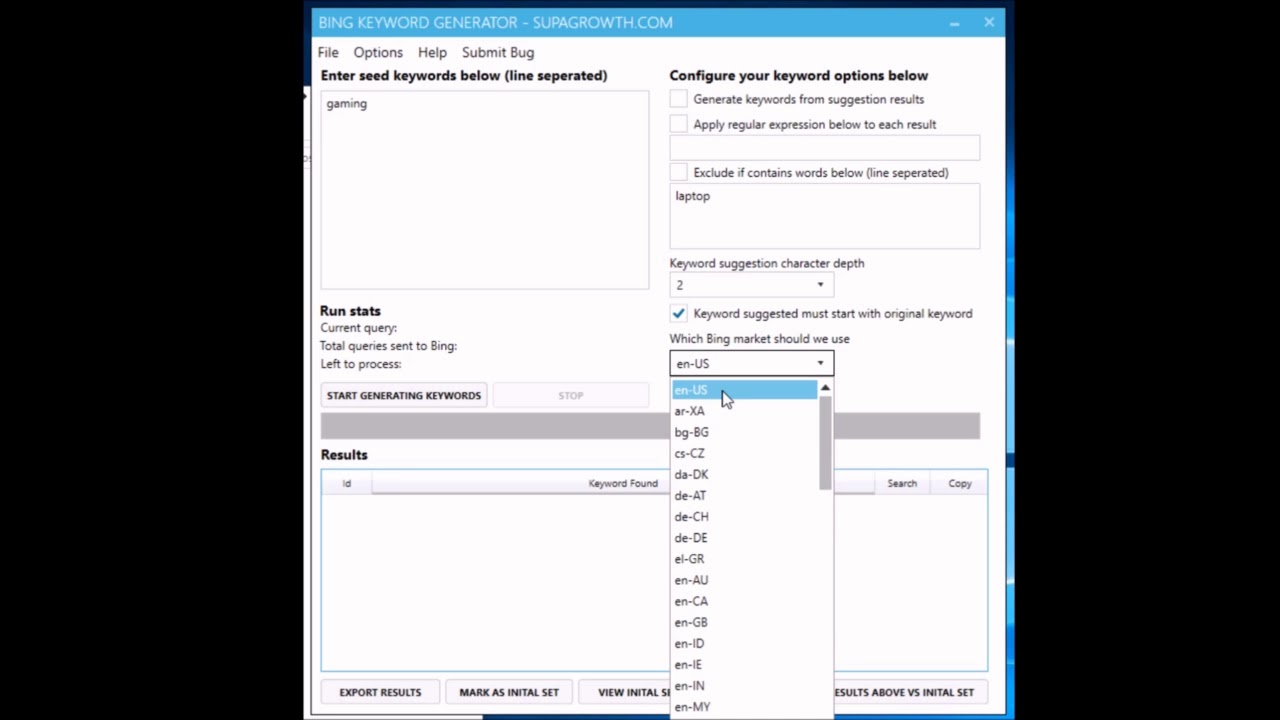Select en-IN in the market list

point(745,686)
